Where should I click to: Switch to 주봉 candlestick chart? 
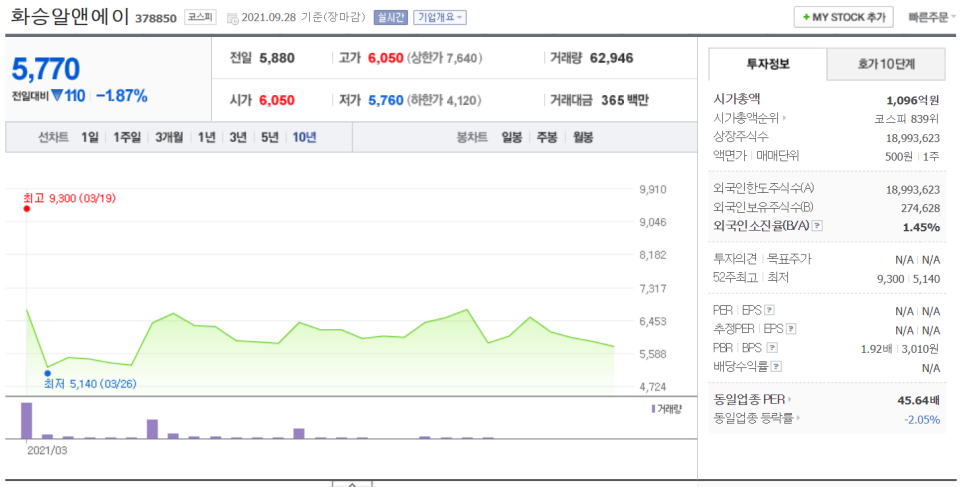tap(546, 137)
